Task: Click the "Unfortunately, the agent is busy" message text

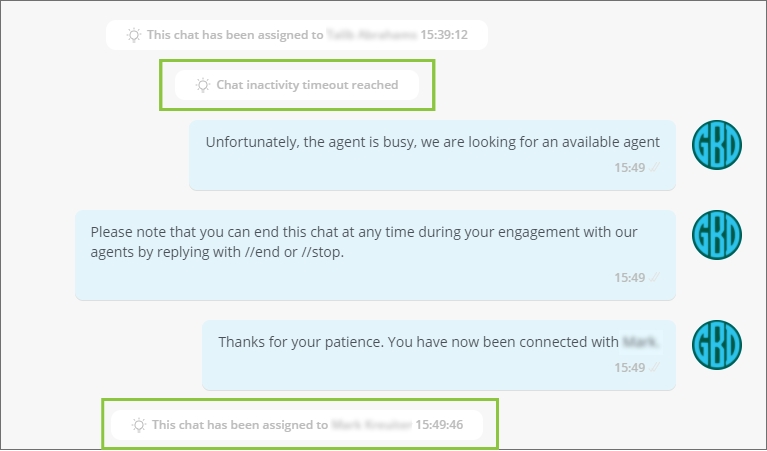Action: pyautogui.click(x=432, y=142)
